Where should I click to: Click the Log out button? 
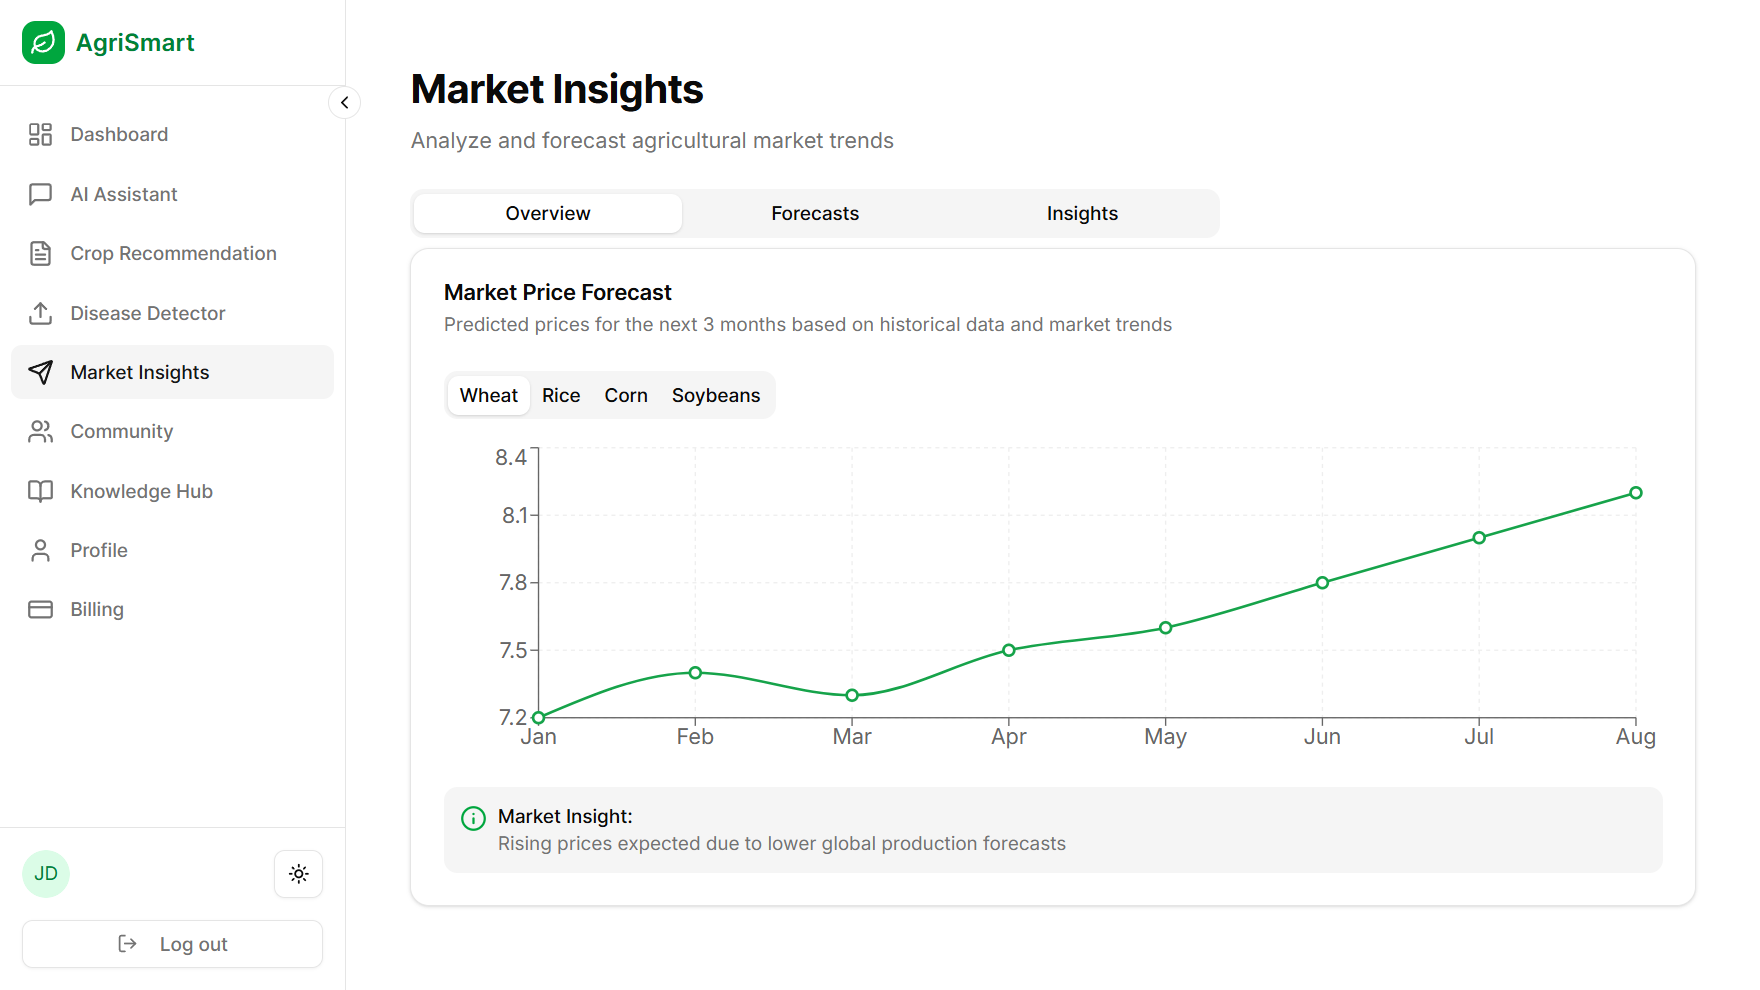pos(172,944)
